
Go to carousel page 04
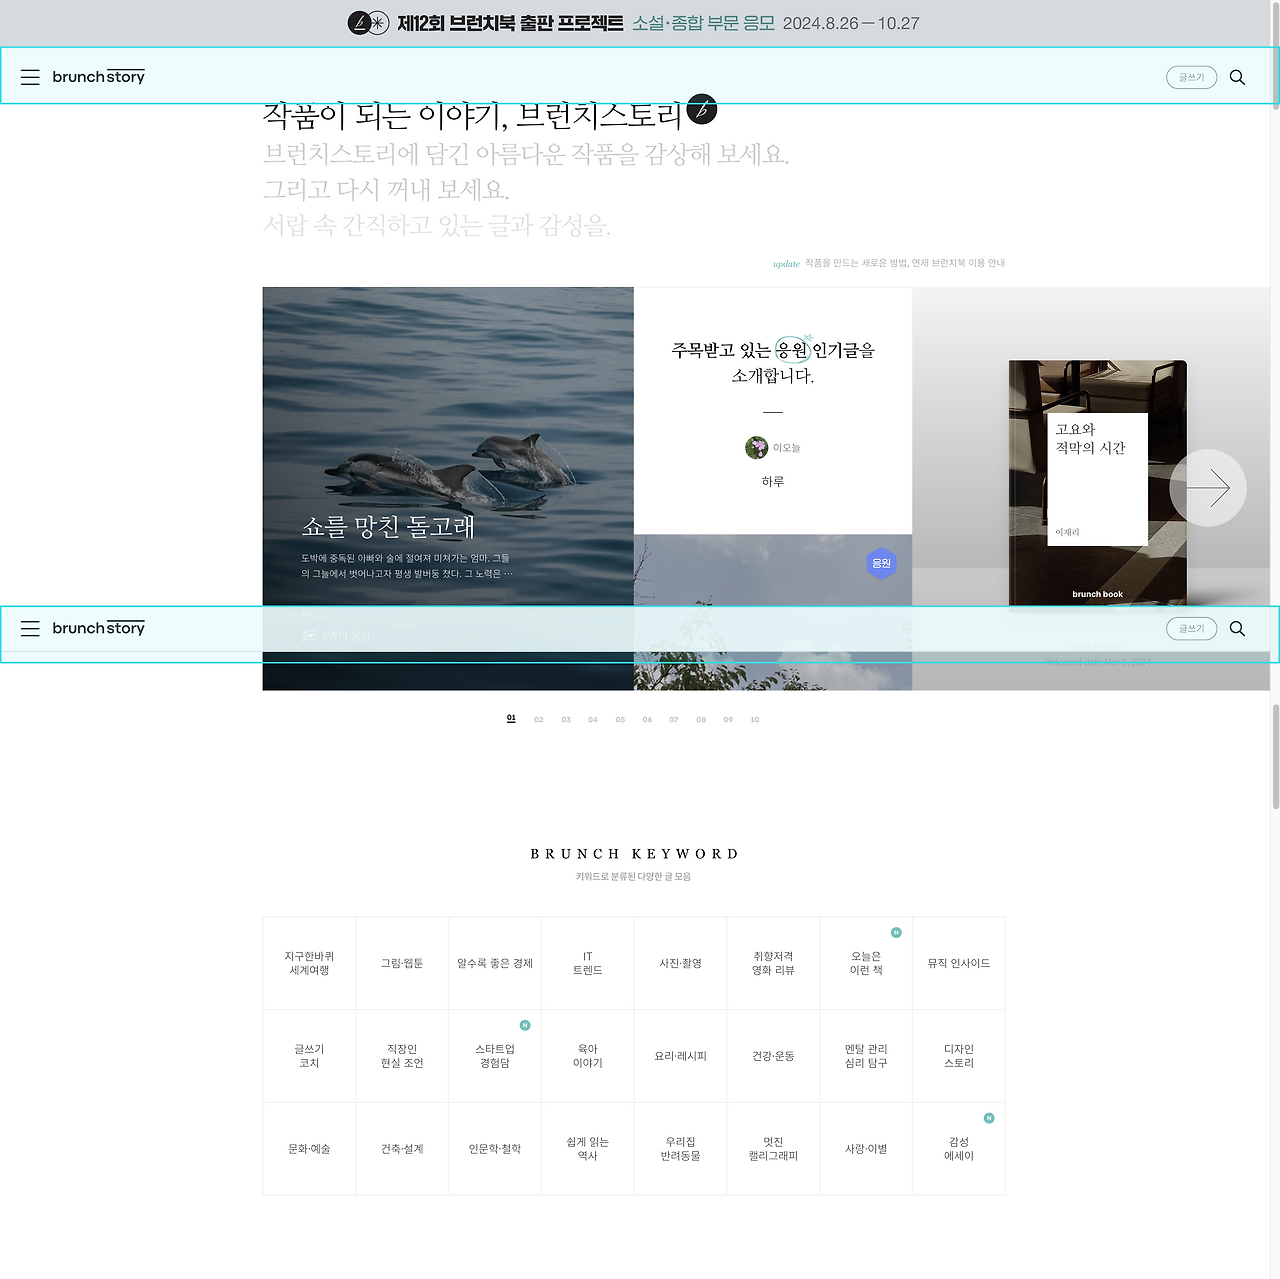point(593,720)
